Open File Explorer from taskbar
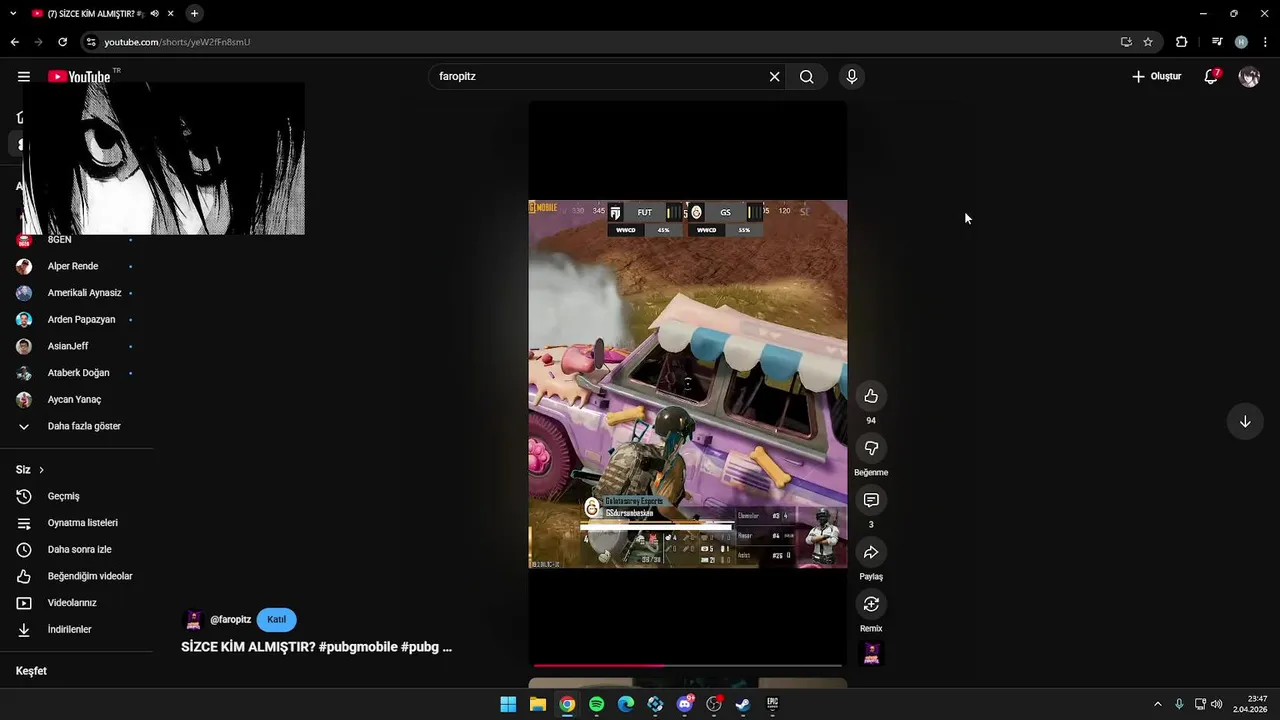 point(538,704)
